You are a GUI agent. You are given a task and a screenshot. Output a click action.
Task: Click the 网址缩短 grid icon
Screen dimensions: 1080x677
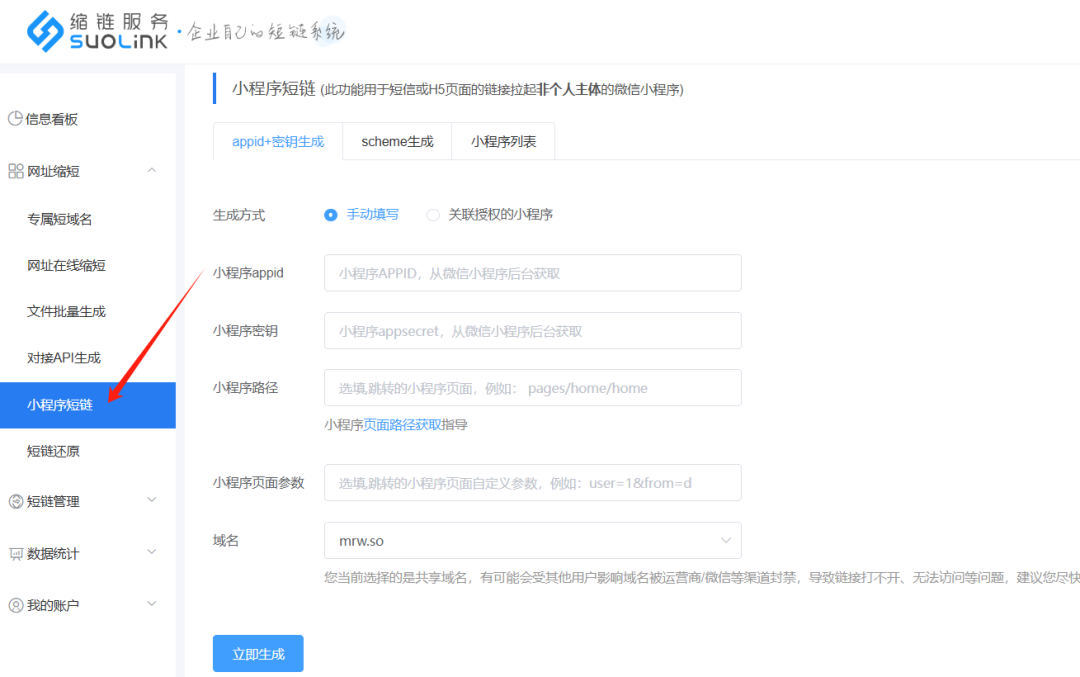pos(15,171)
